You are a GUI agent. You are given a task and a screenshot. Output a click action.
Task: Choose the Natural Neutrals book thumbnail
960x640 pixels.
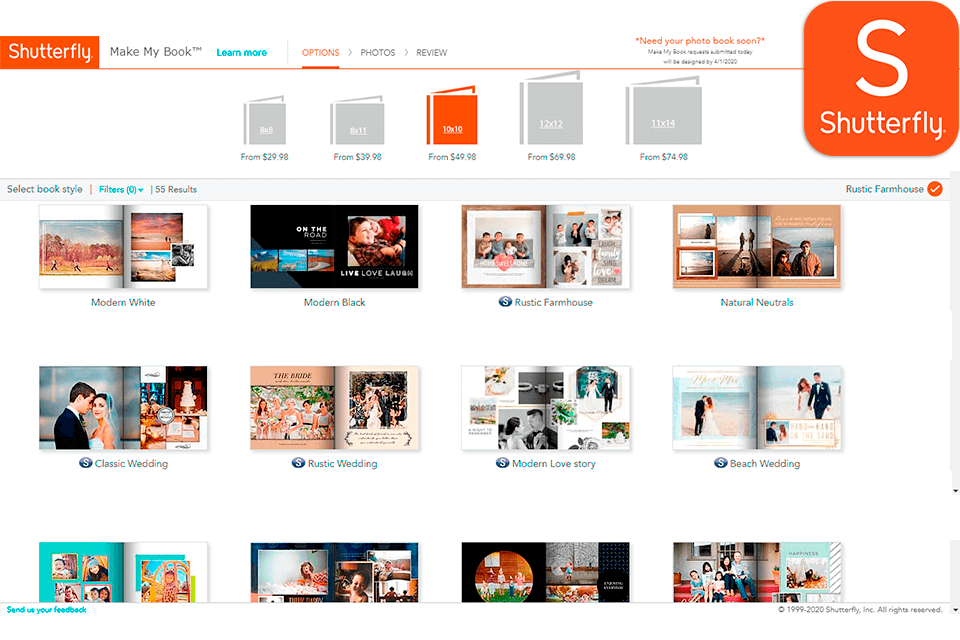coord(757,247)
